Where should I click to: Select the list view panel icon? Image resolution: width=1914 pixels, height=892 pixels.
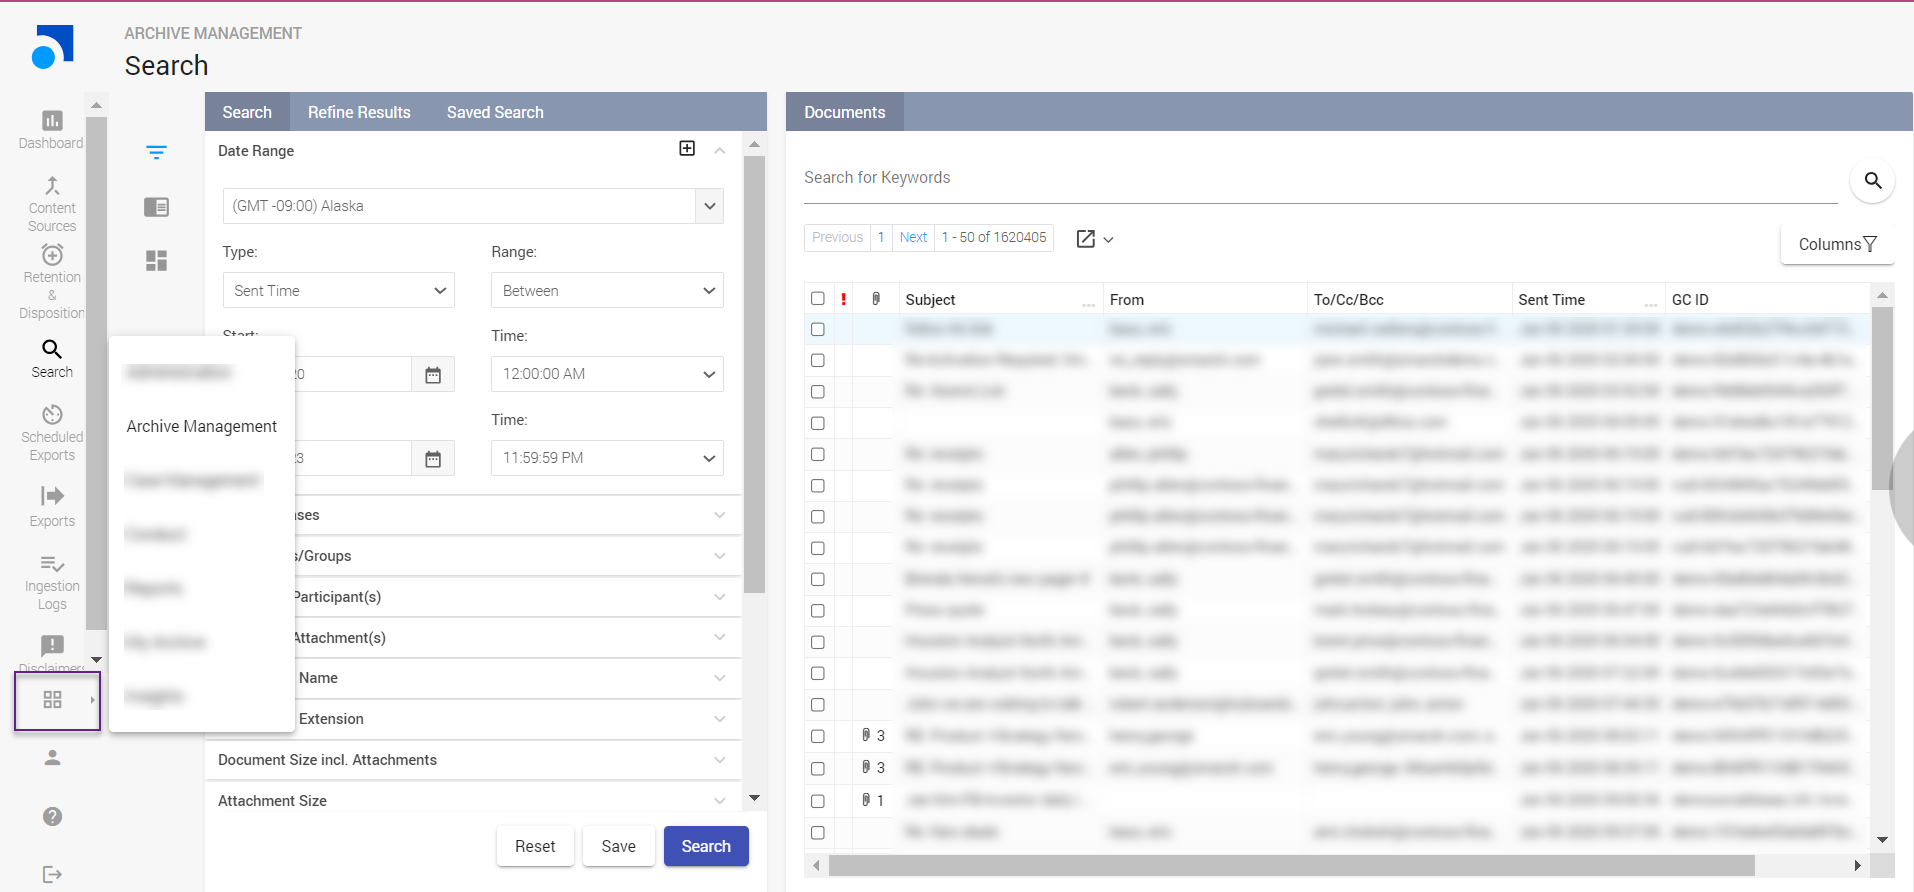point(156,207)
